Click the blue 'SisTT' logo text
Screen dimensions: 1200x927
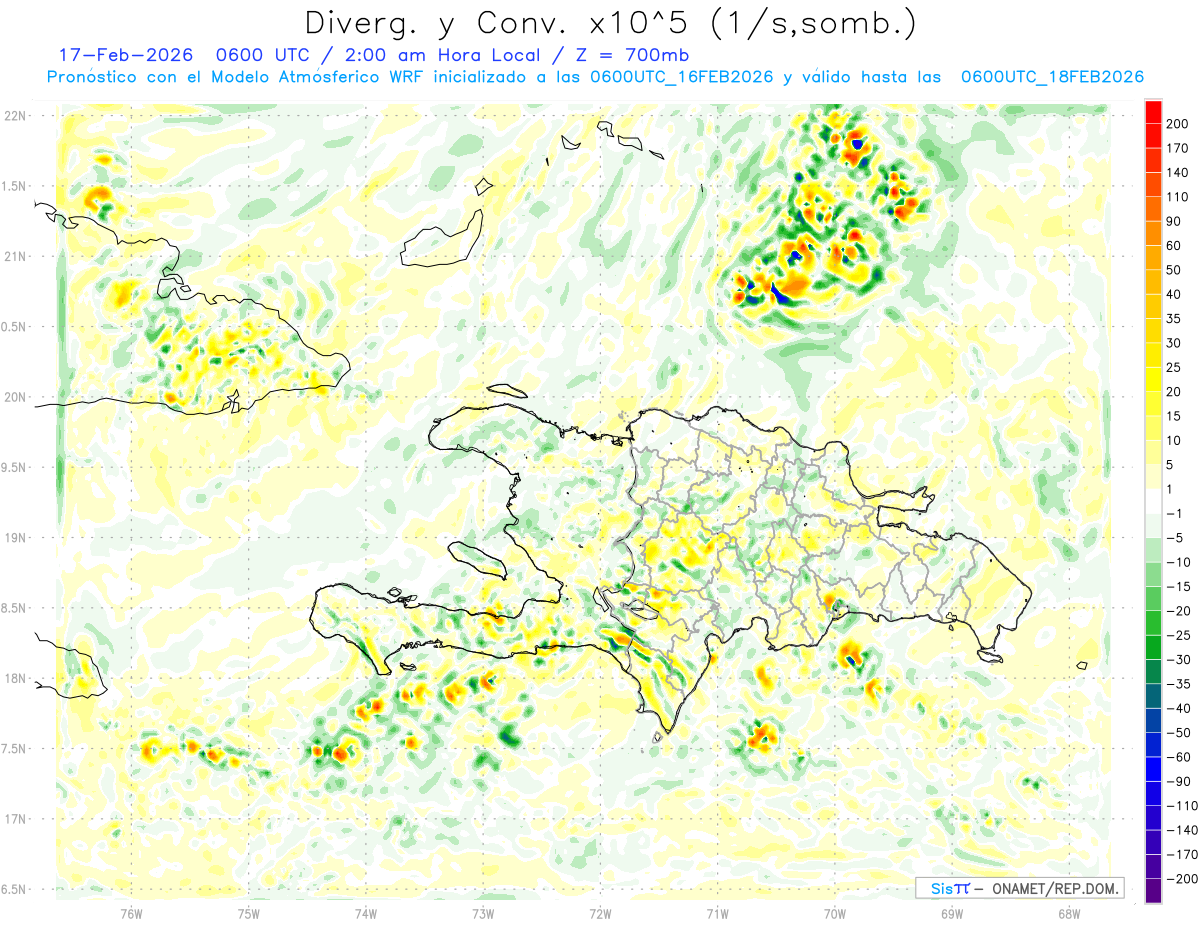coord(949,888)
